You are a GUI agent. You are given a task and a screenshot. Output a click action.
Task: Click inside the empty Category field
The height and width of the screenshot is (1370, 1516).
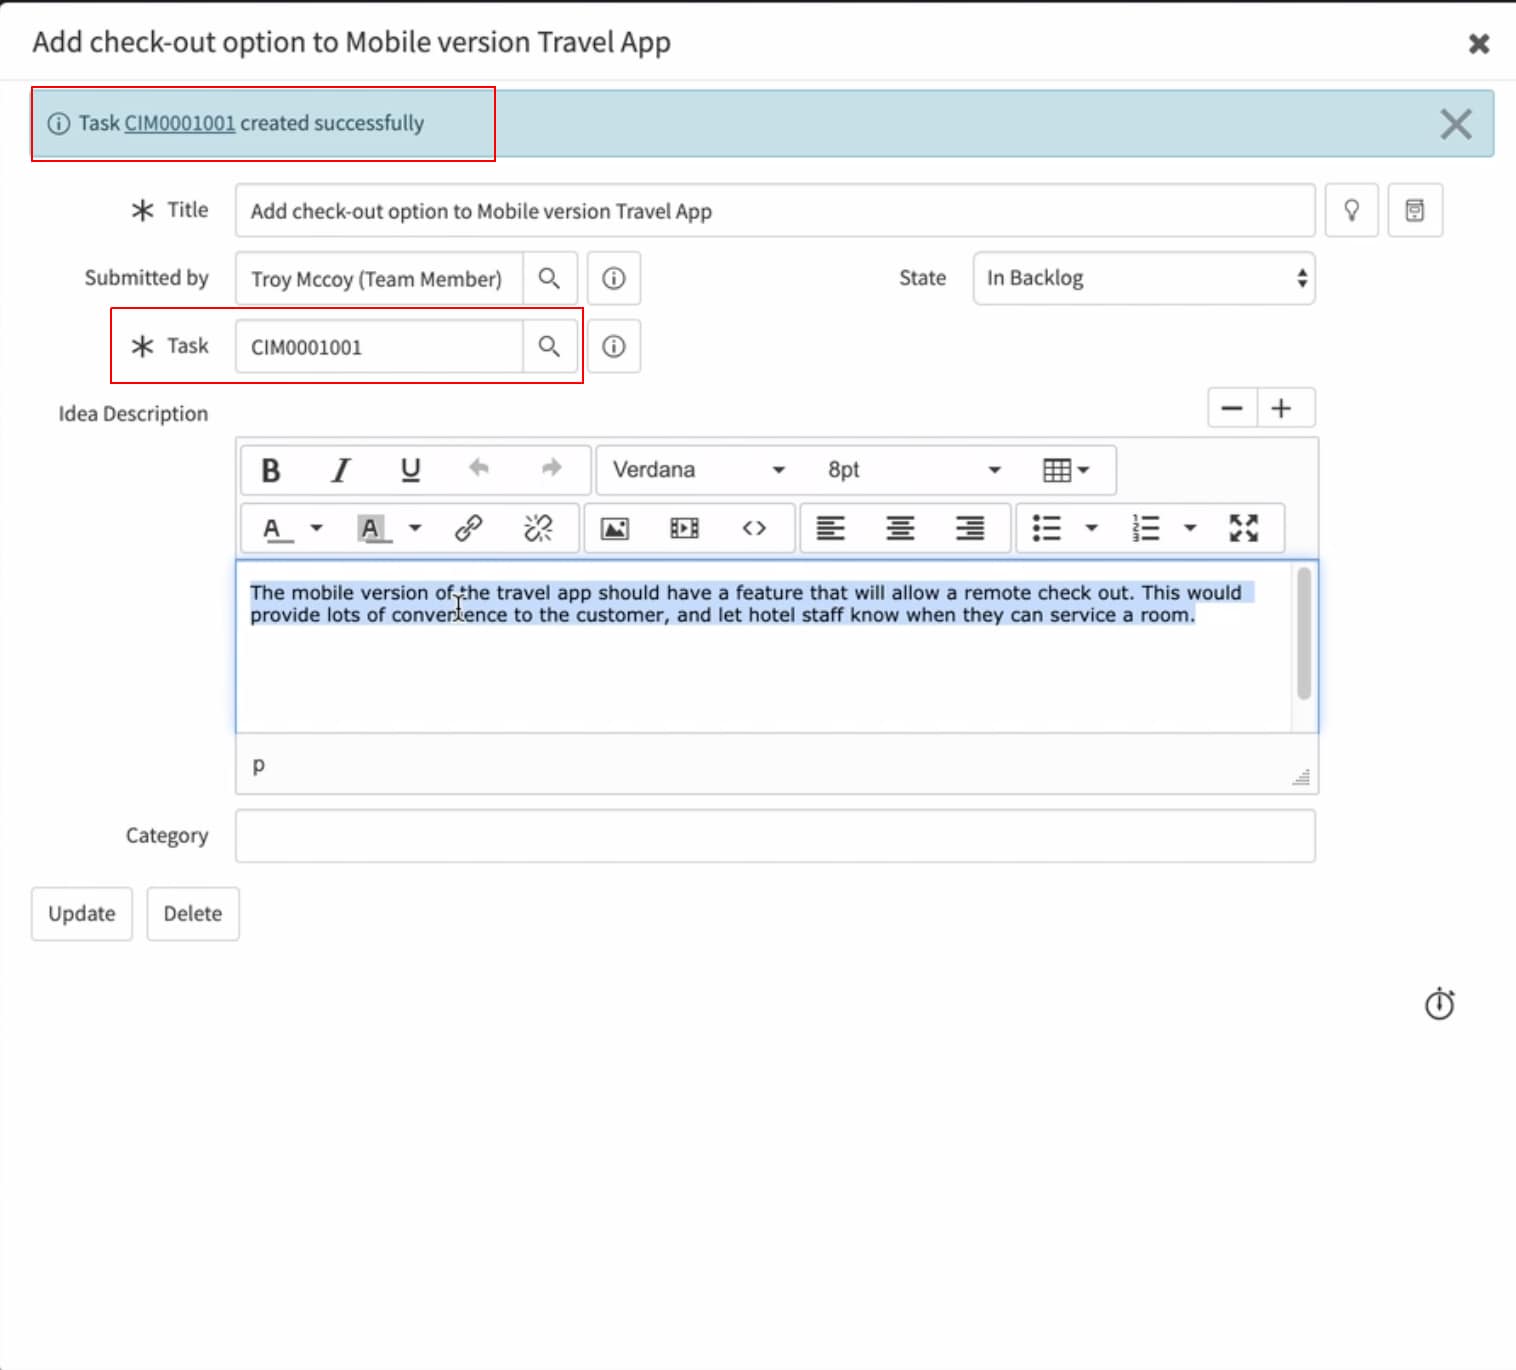(x=775, y=835)
